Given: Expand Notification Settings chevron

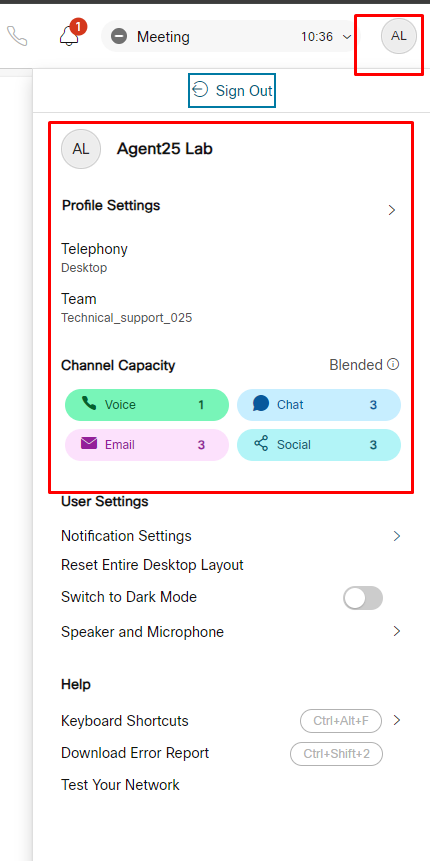Looking at the screenshot, I should click(397, 536).
